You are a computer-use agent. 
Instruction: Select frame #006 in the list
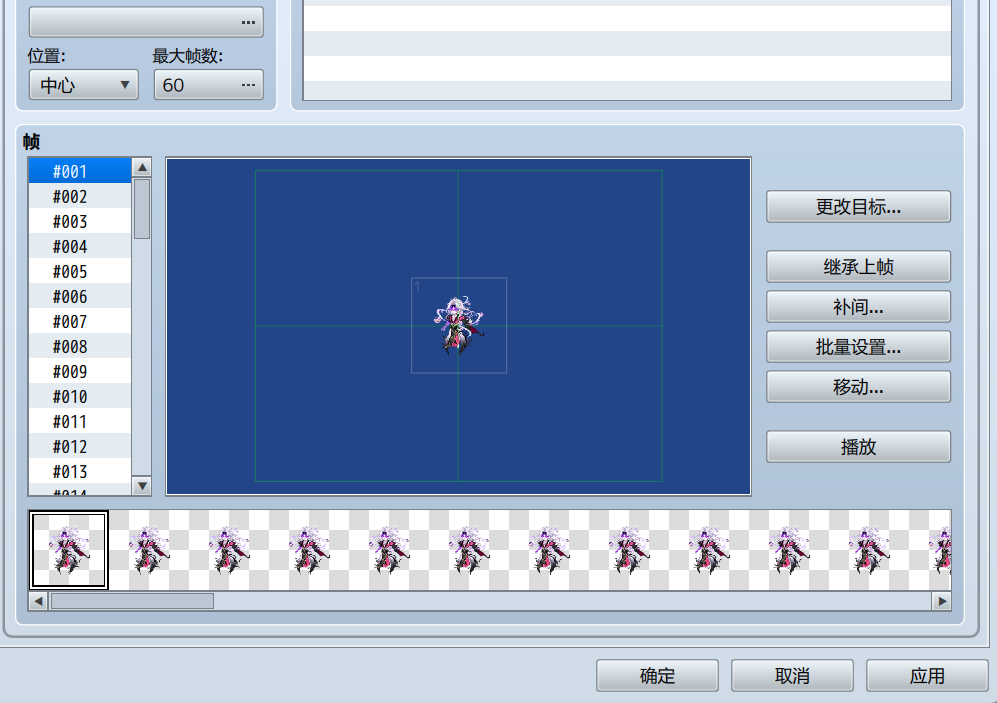80,296
